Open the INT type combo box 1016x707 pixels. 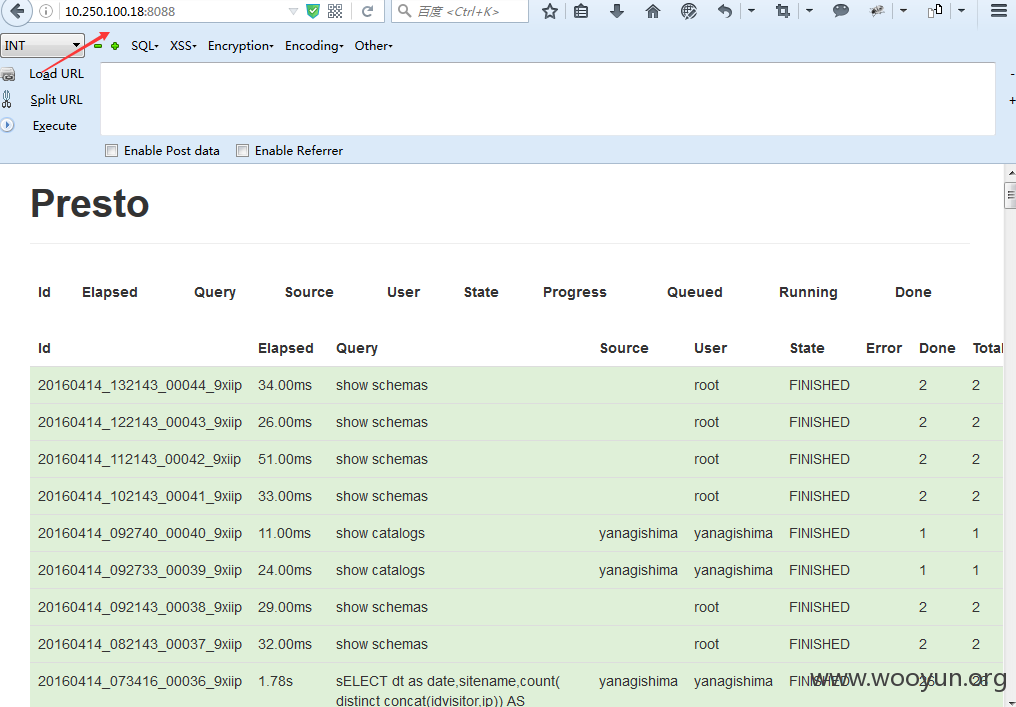pos(42,45)
